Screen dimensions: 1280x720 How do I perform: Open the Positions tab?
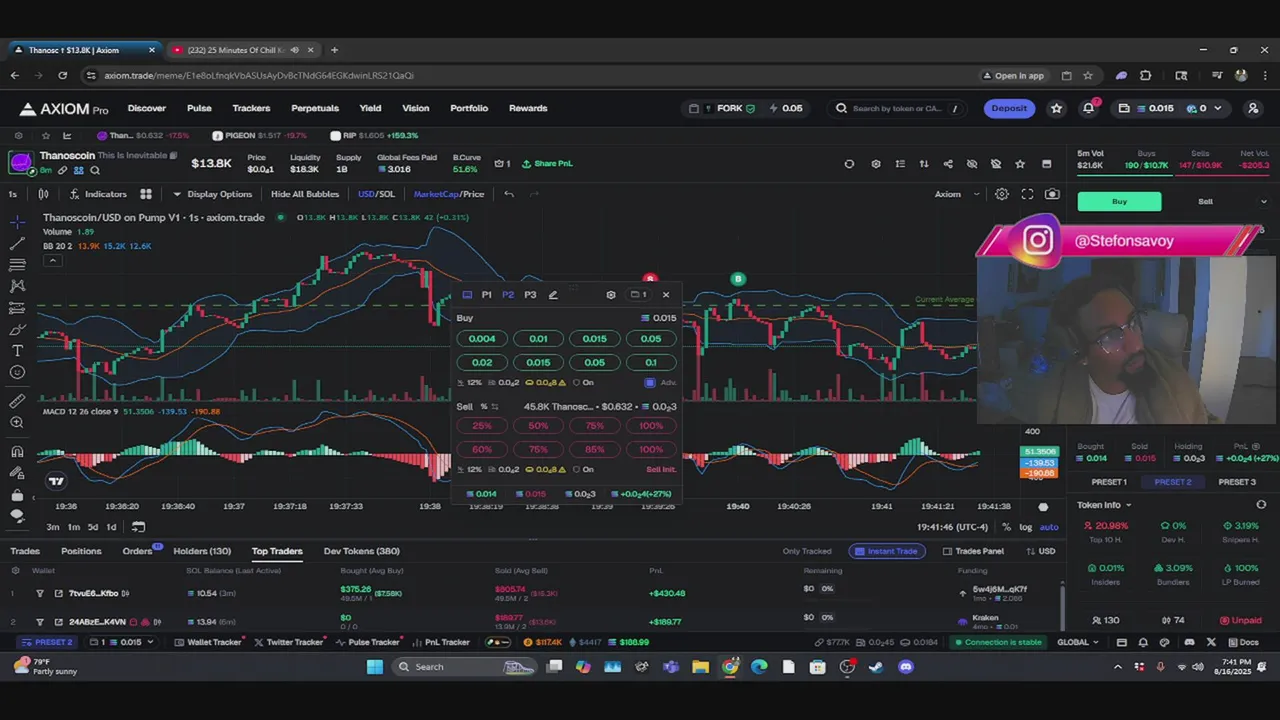[81, 551]
